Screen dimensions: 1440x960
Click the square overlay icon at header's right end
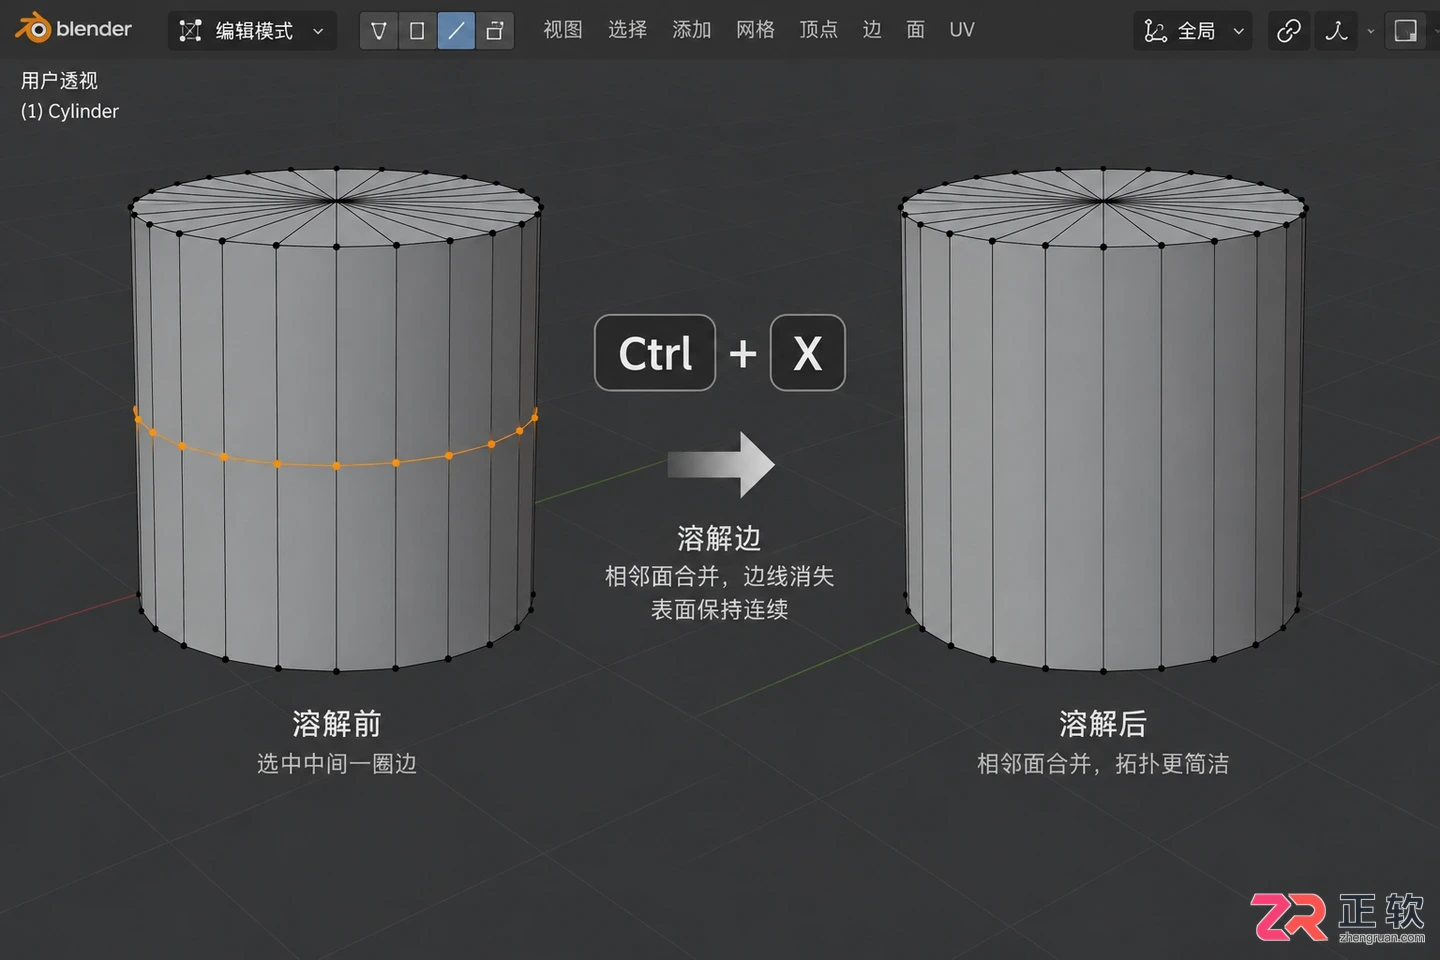[x=1405, y=31]
